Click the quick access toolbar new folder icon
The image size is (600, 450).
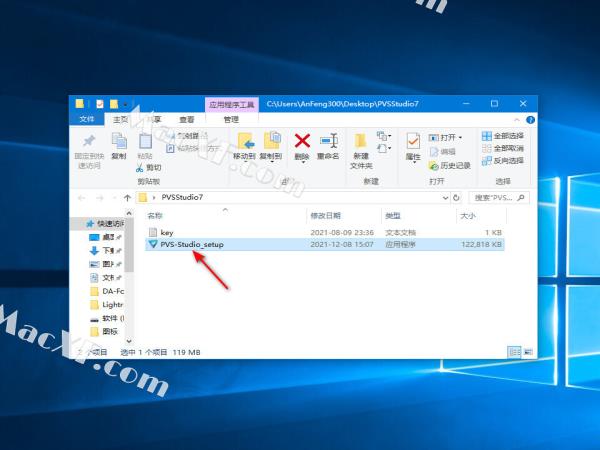(114, 104)
